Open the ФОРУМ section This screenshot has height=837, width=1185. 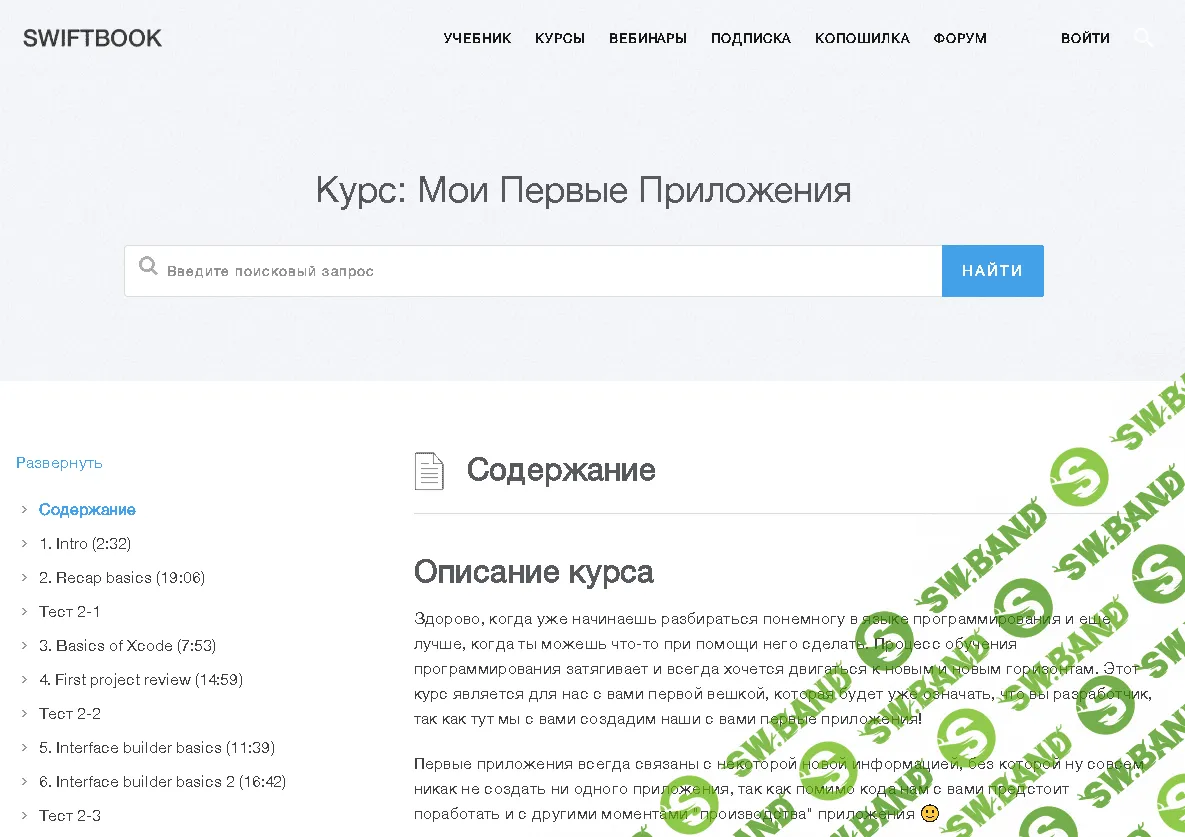(960, 38)
